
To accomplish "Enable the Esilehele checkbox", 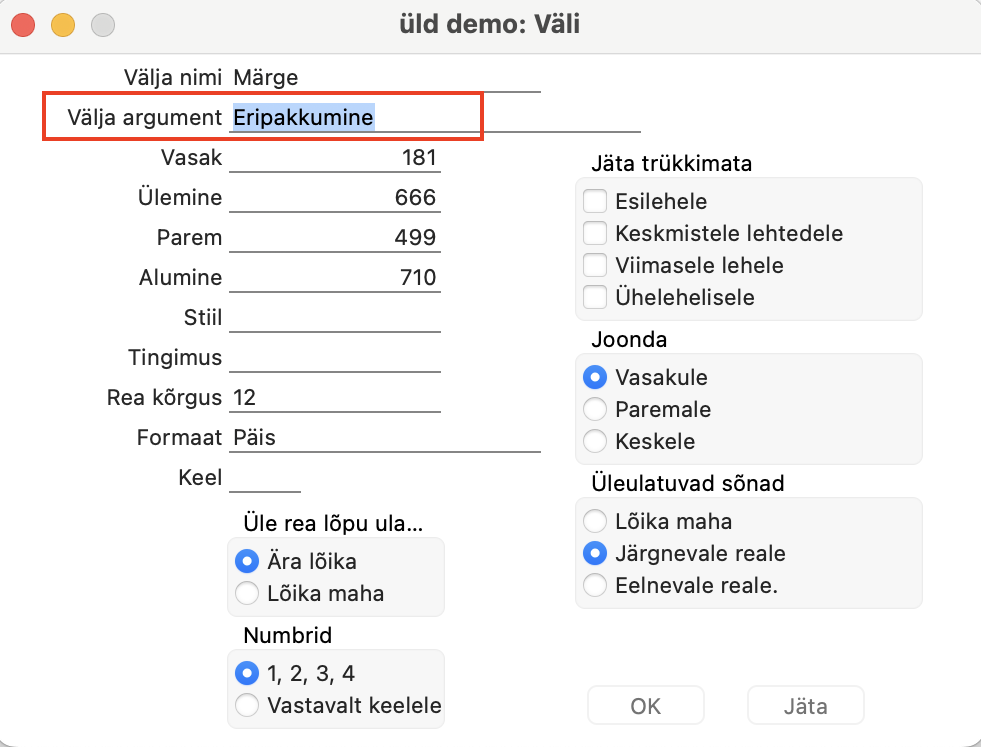I will tap(595, 201).
